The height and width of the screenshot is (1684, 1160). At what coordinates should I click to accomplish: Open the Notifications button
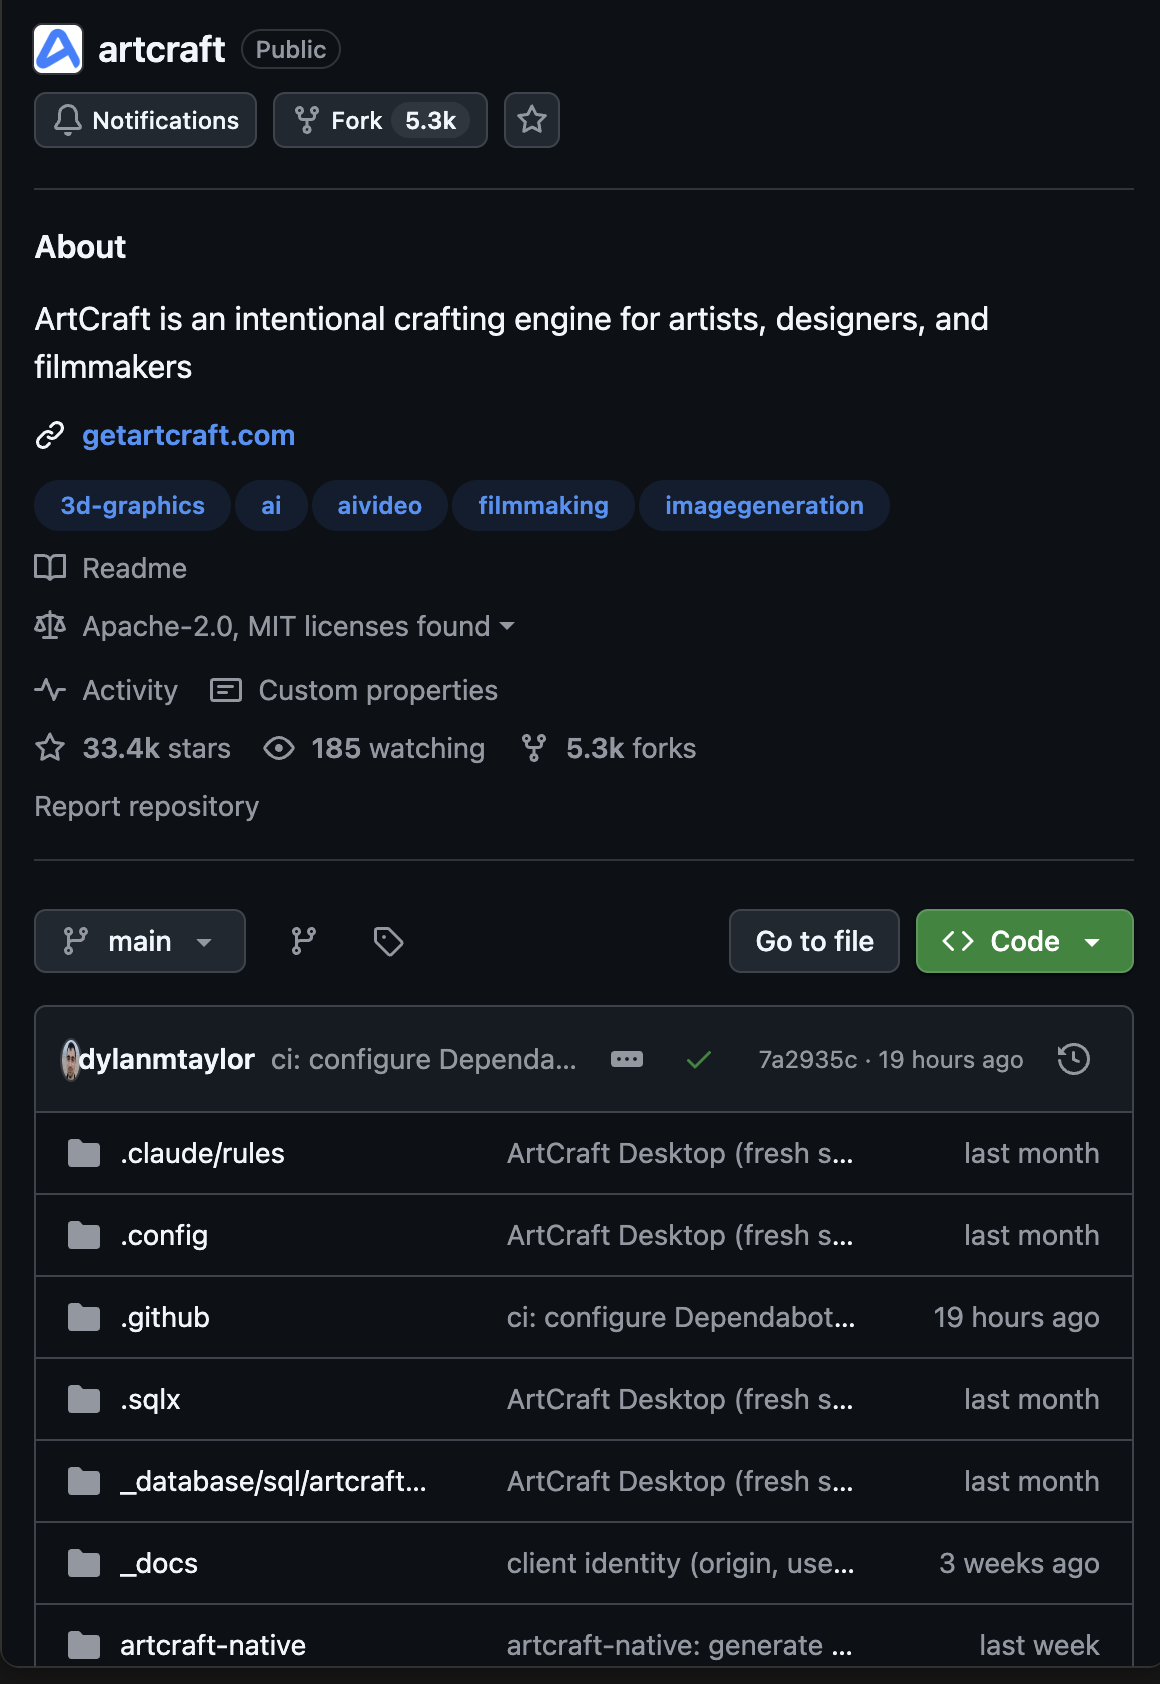coord(146,120)
